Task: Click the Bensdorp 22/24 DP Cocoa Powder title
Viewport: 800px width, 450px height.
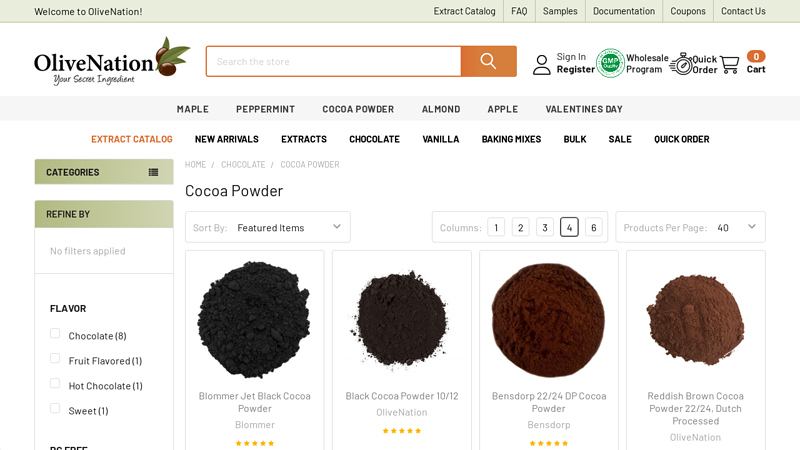Action: point(548,402)
